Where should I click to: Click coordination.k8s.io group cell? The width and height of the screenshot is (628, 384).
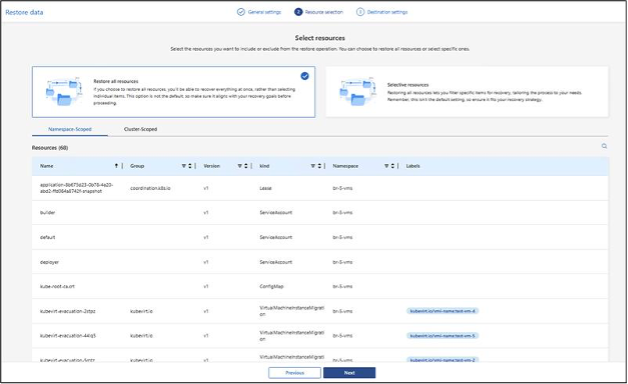pyautogui.click(x=150, y=188)
